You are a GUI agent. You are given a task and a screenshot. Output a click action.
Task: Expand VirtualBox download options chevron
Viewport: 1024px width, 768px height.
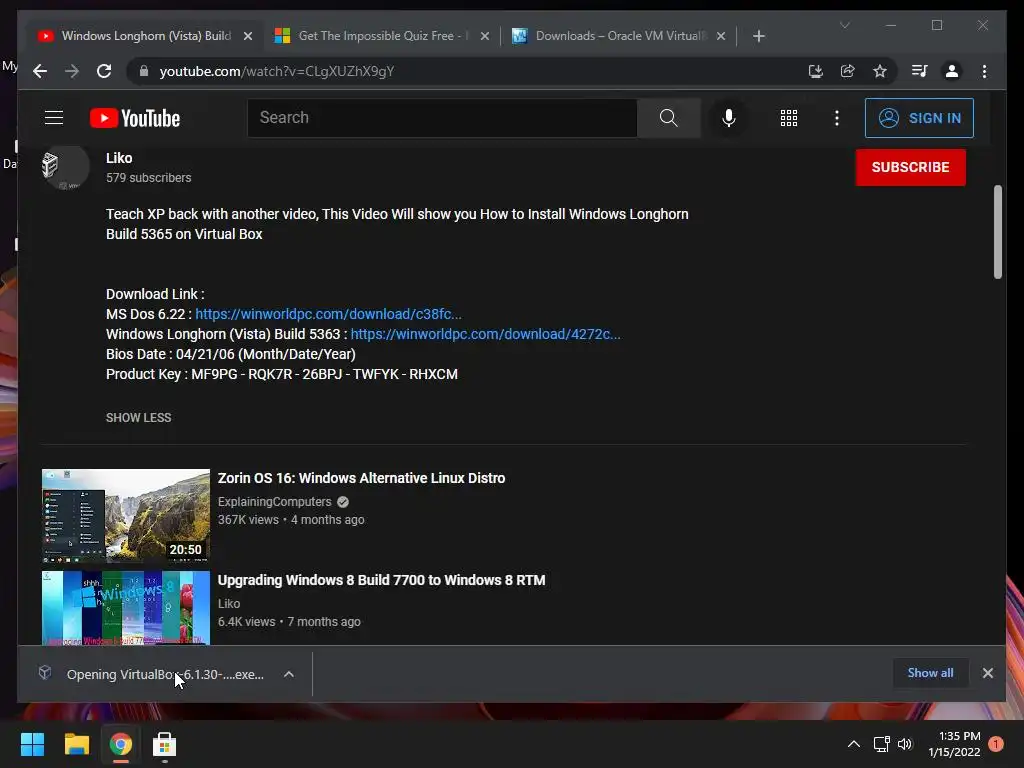click(289, 674)
